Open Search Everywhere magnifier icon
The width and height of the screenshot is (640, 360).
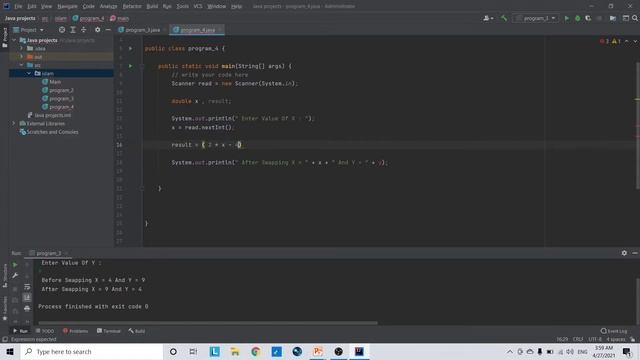[x=635, y=18]
